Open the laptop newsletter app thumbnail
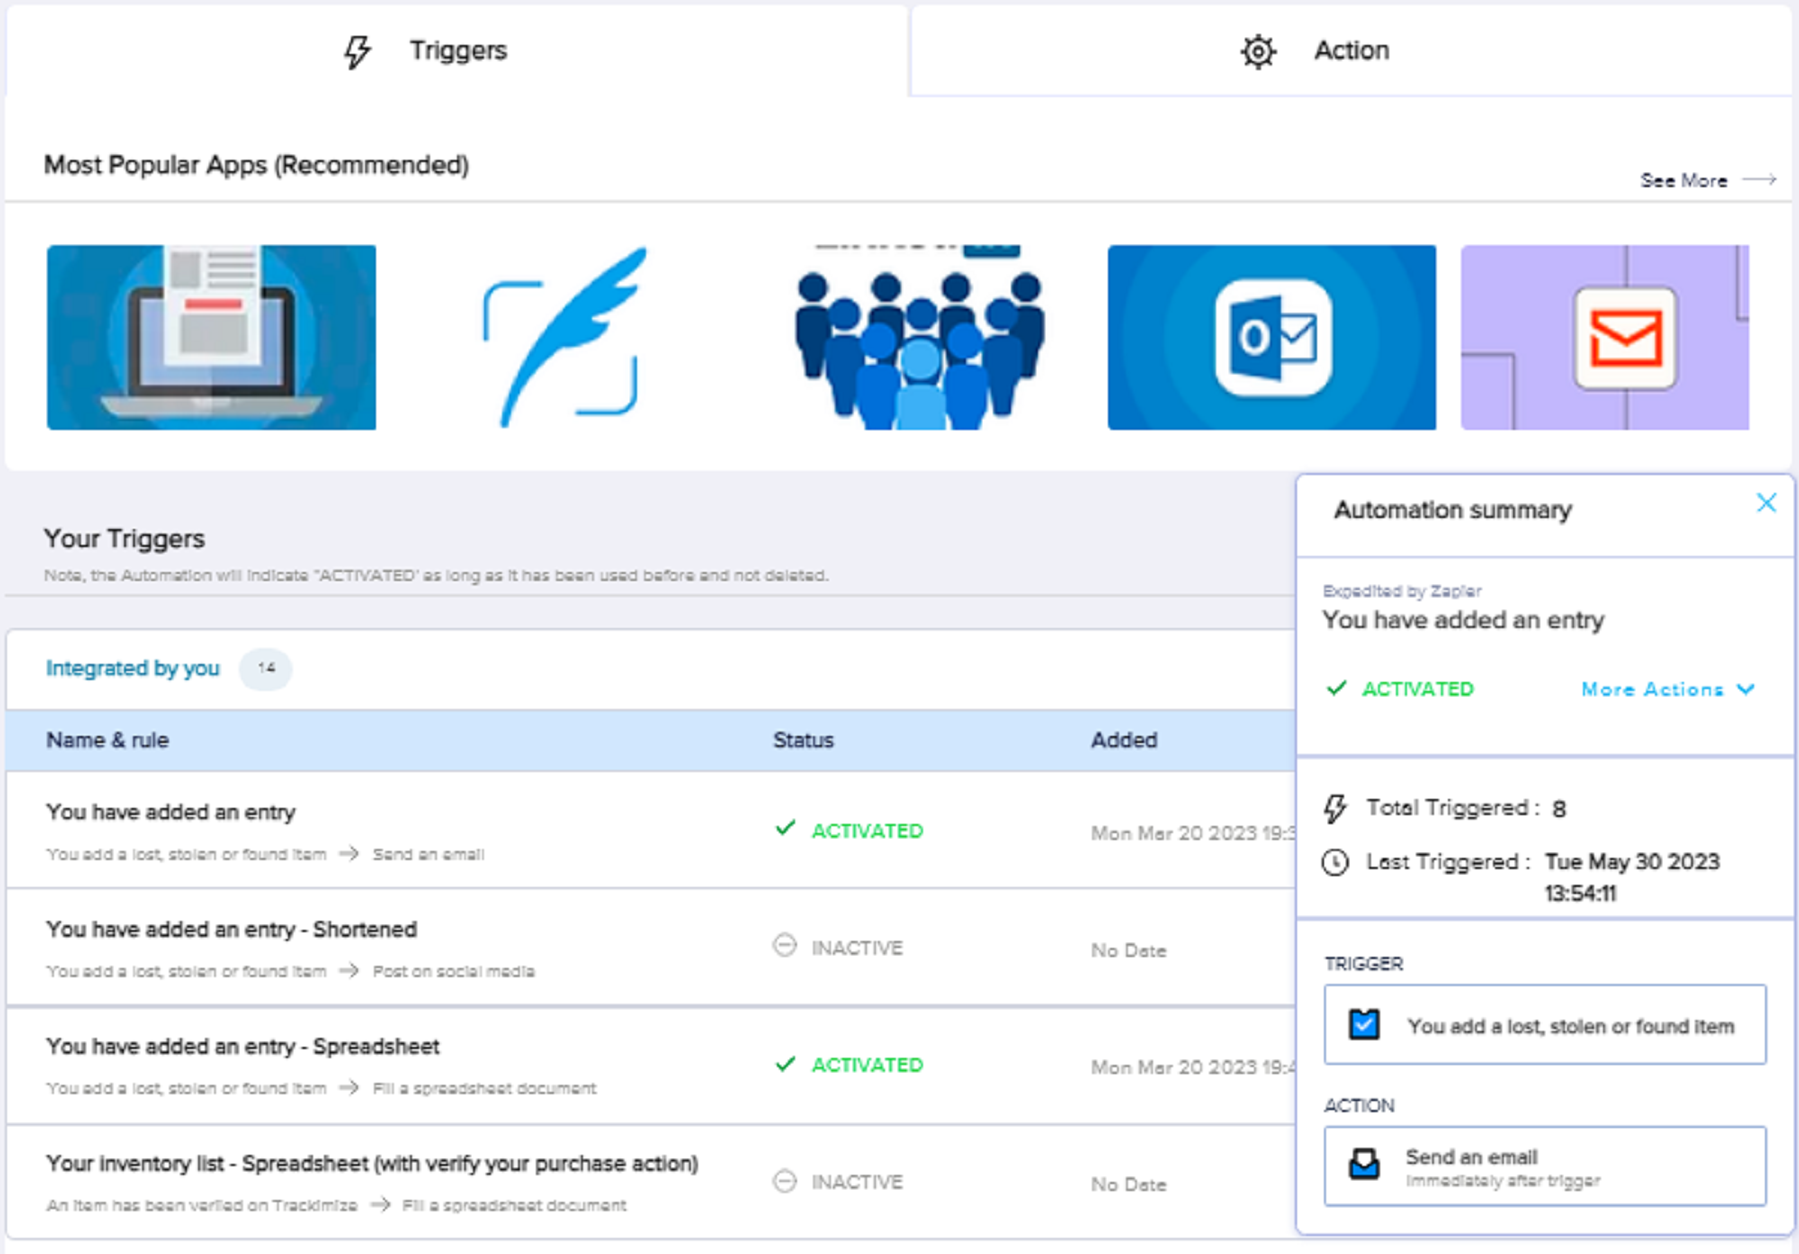The image size is (1799, 1254). pyautogui.click(x=211, y=337)
